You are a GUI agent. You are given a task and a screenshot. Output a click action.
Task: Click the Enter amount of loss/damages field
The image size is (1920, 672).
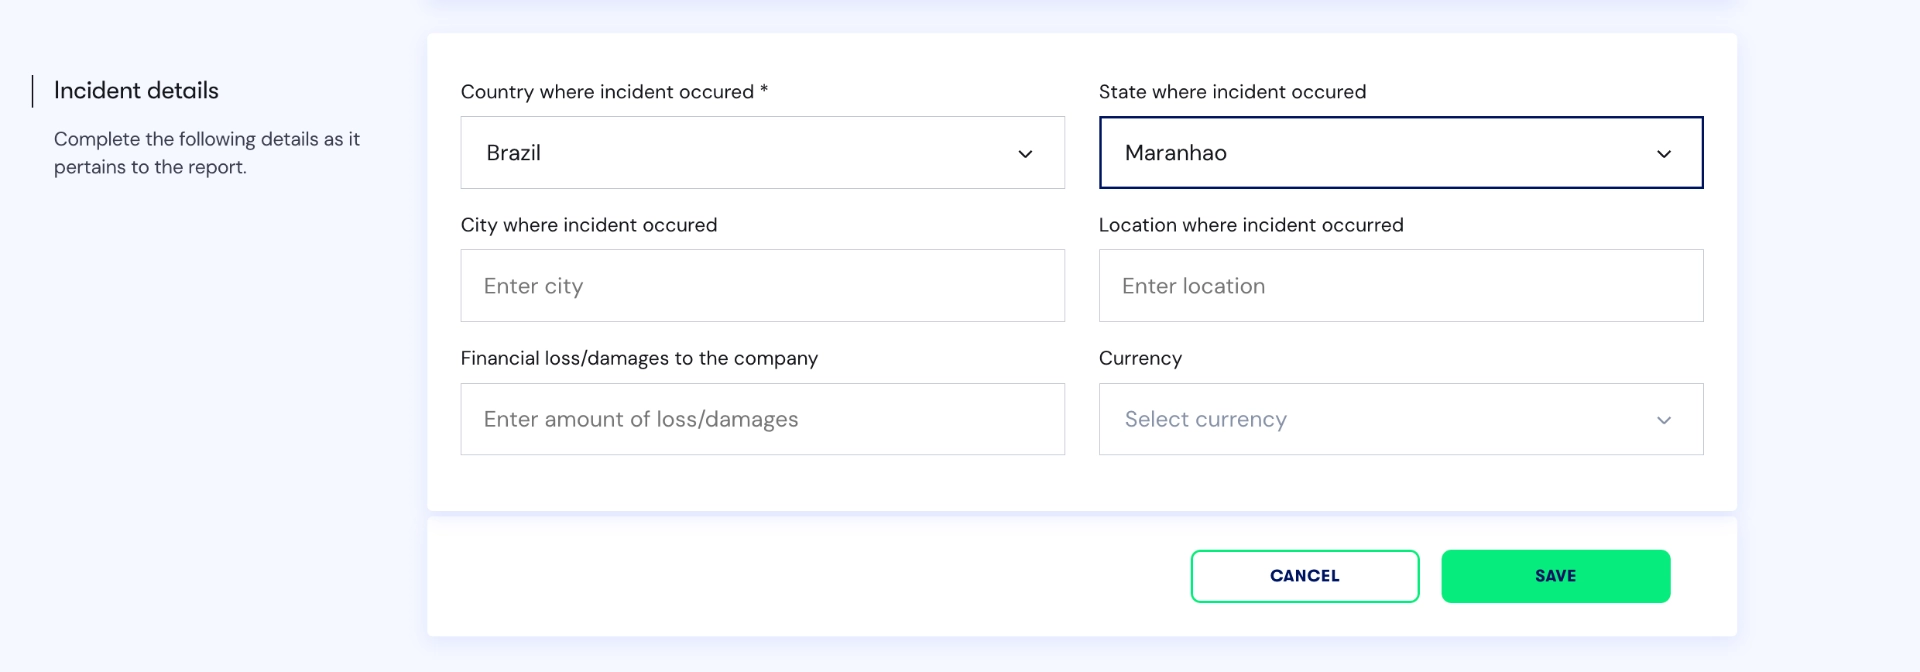point(762,419)
